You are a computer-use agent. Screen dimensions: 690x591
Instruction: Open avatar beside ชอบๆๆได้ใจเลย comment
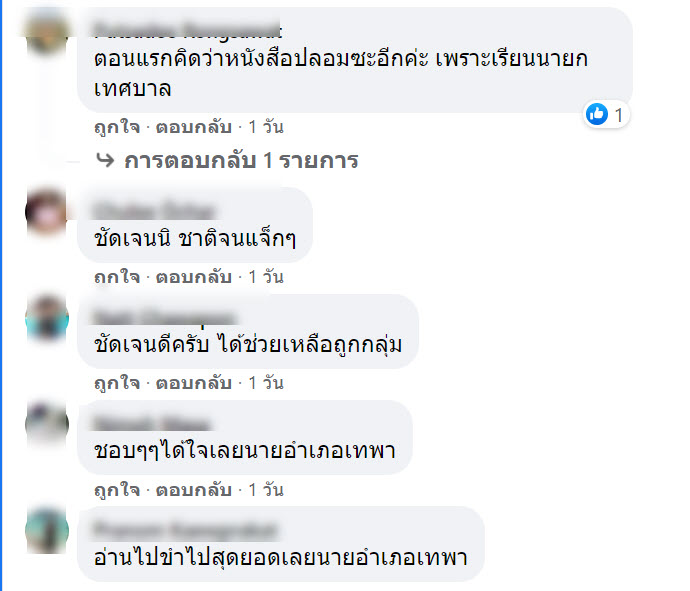pos(47,424)
